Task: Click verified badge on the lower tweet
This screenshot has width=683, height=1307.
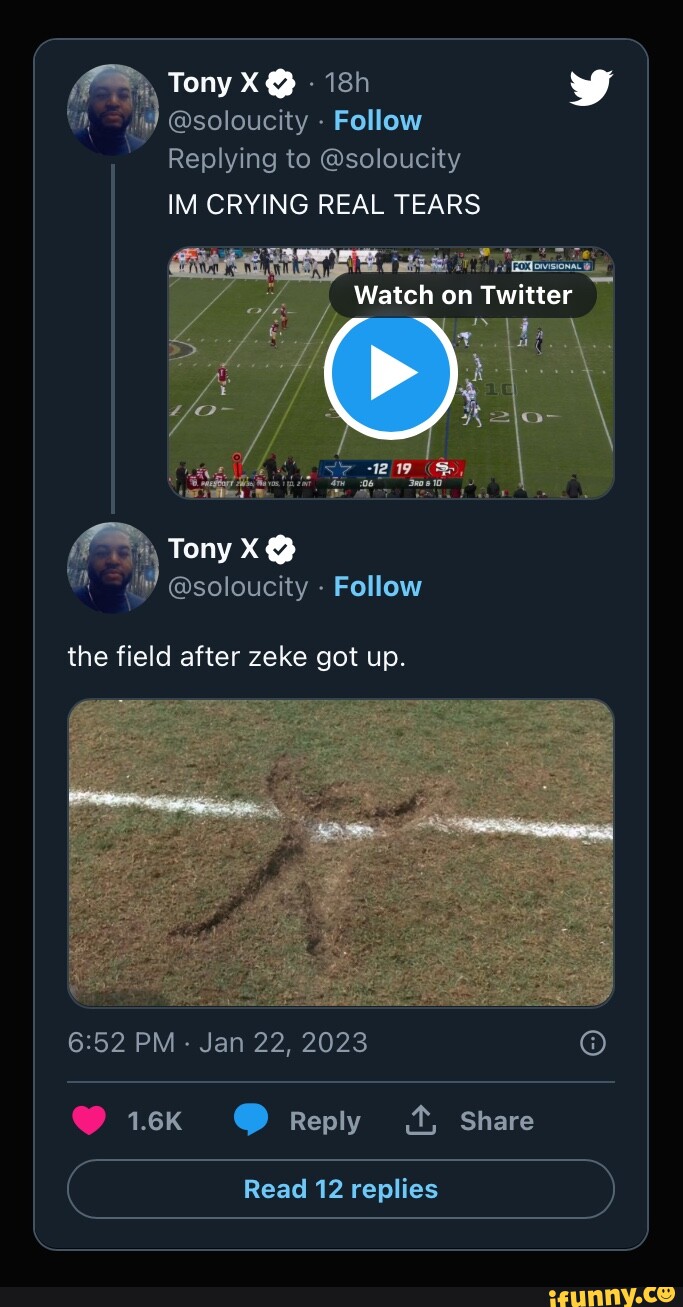Action: point(282,548)
